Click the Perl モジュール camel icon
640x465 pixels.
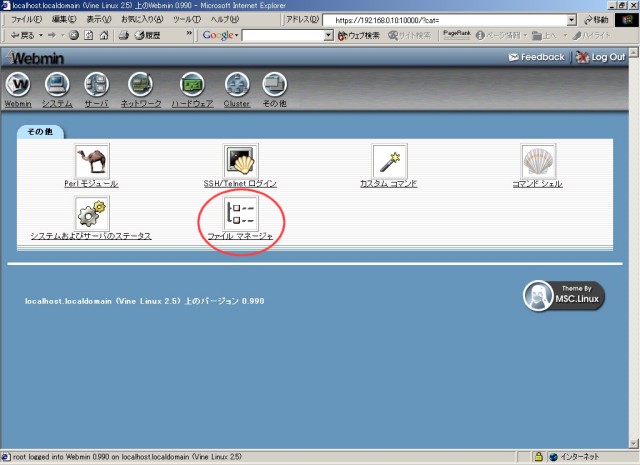pyautogui.click(x=92, y=161)
